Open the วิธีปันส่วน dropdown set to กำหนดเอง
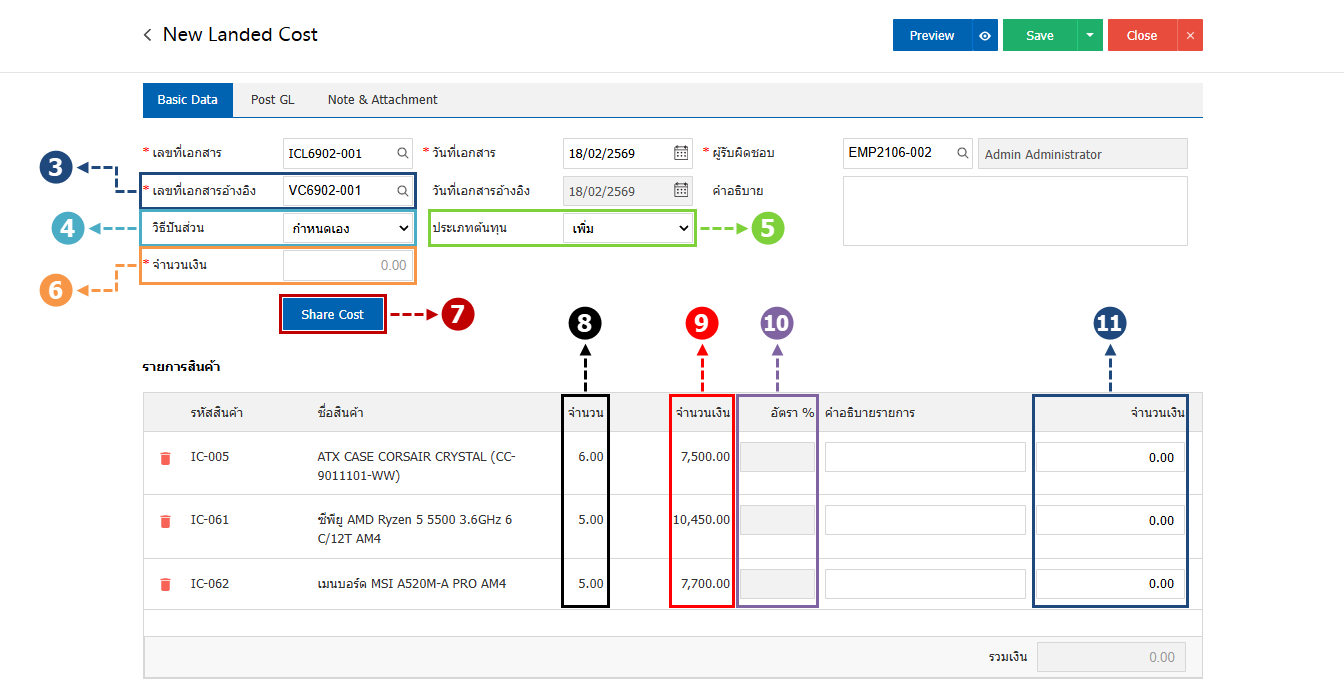 (x=348, y=229)
